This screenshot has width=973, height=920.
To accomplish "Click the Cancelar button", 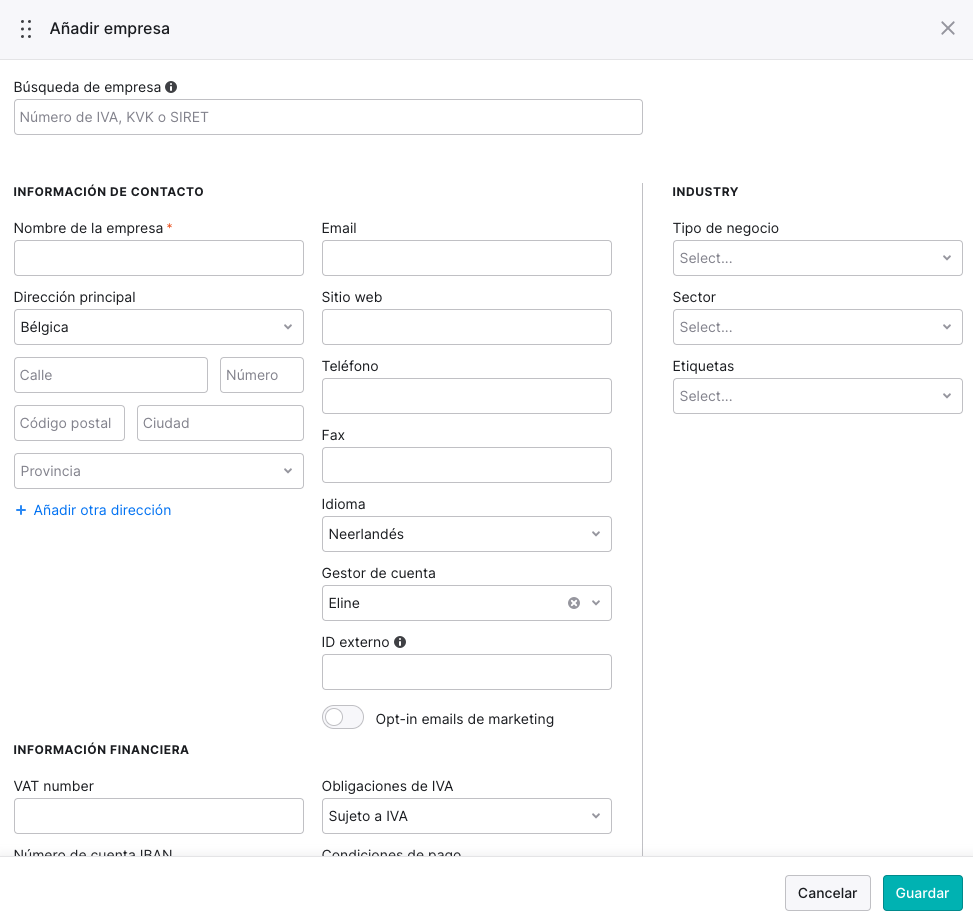I will (x=827, y=893).
